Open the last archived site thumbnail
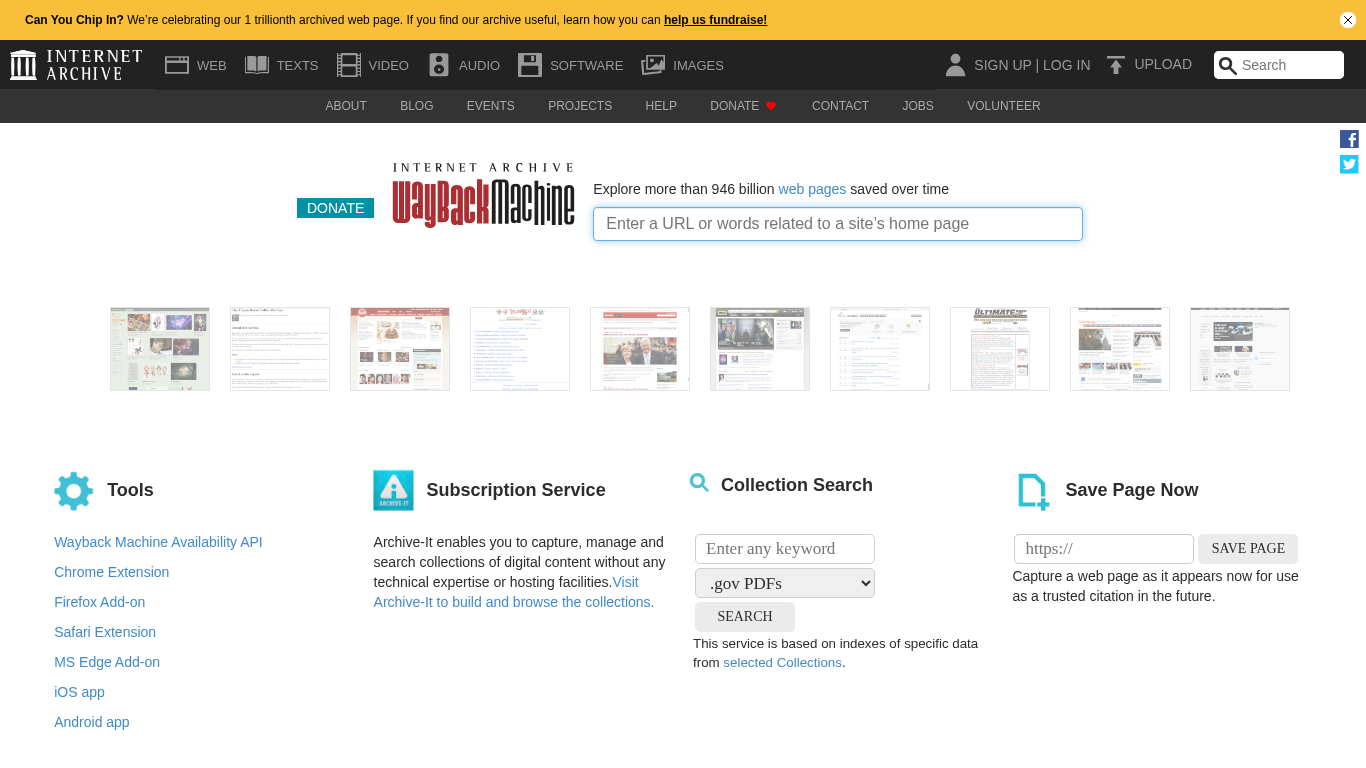The width and height of the screenshot is (1366, 768). [1240, 349]
